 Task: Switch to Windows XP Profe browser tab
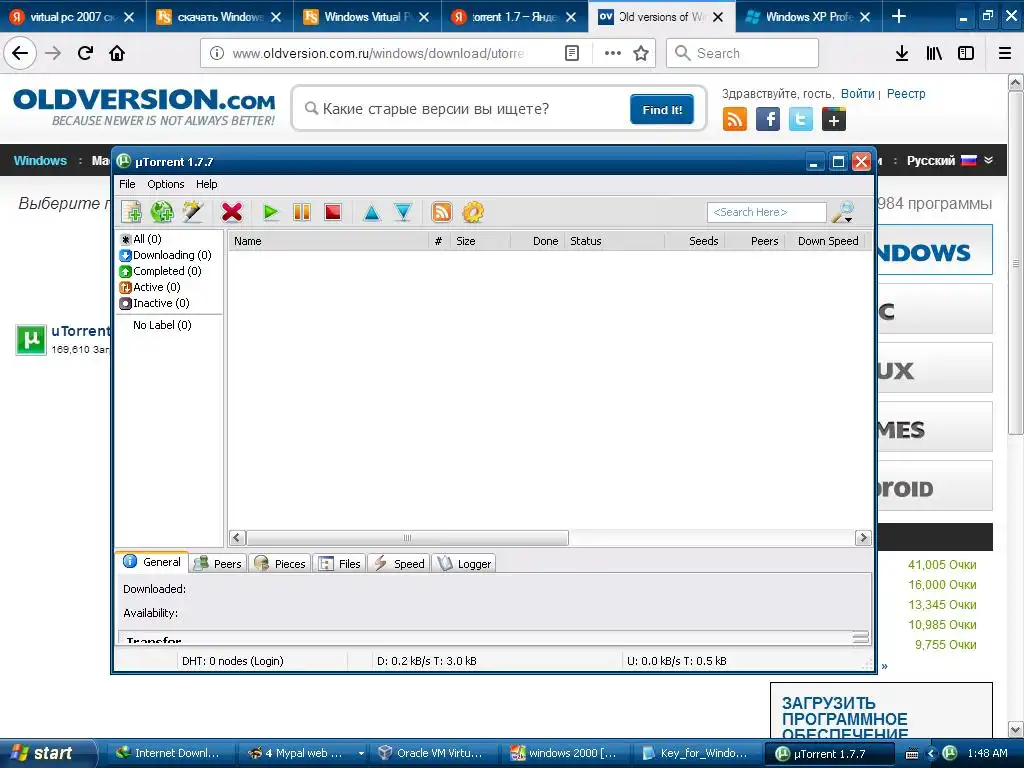[809, 16]
